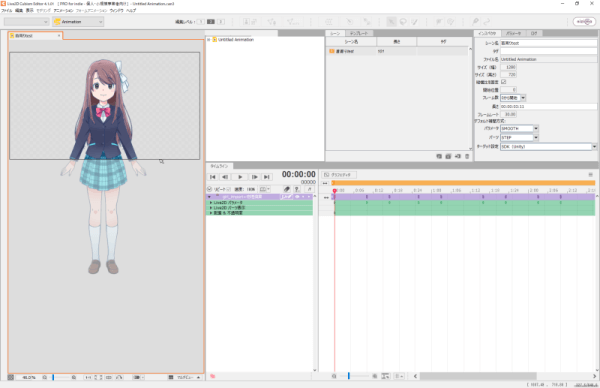
Task: Open the グラフエディタ graph editor
Action: click(339, 175)
